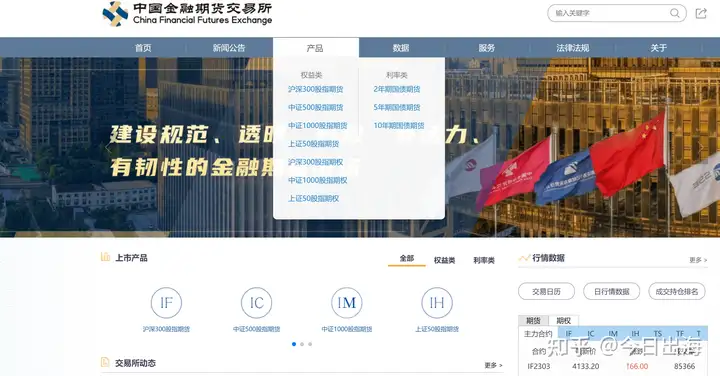Click the 上证50股指期货 label under IH
This screenshot has width=720, height=376.
point(437,329)
